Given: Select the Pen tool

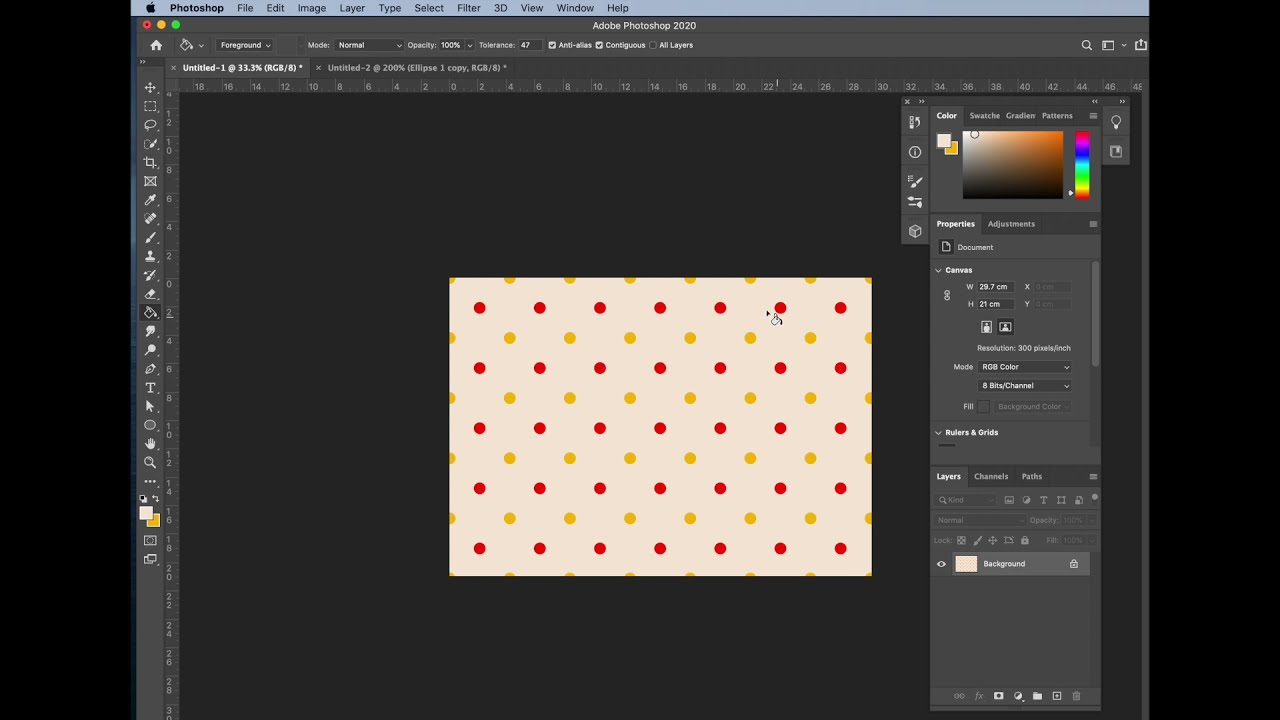Looking at the screenshot, I should (150, 369).
